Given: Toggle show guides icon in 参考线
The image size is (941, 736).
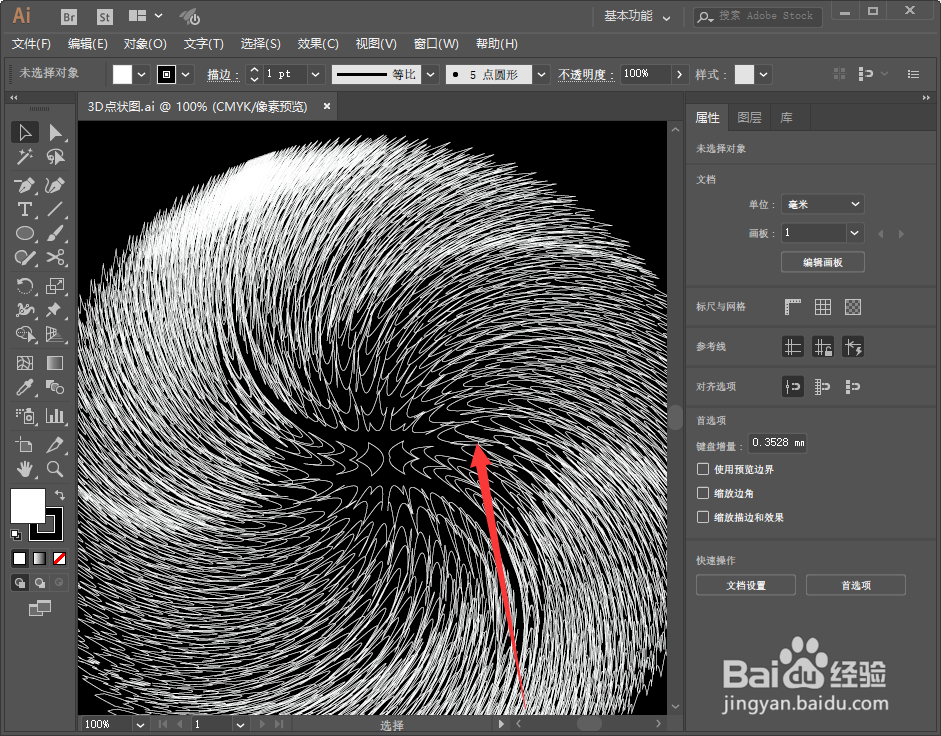Looking at the screenshot, I should tap(793, 347).
